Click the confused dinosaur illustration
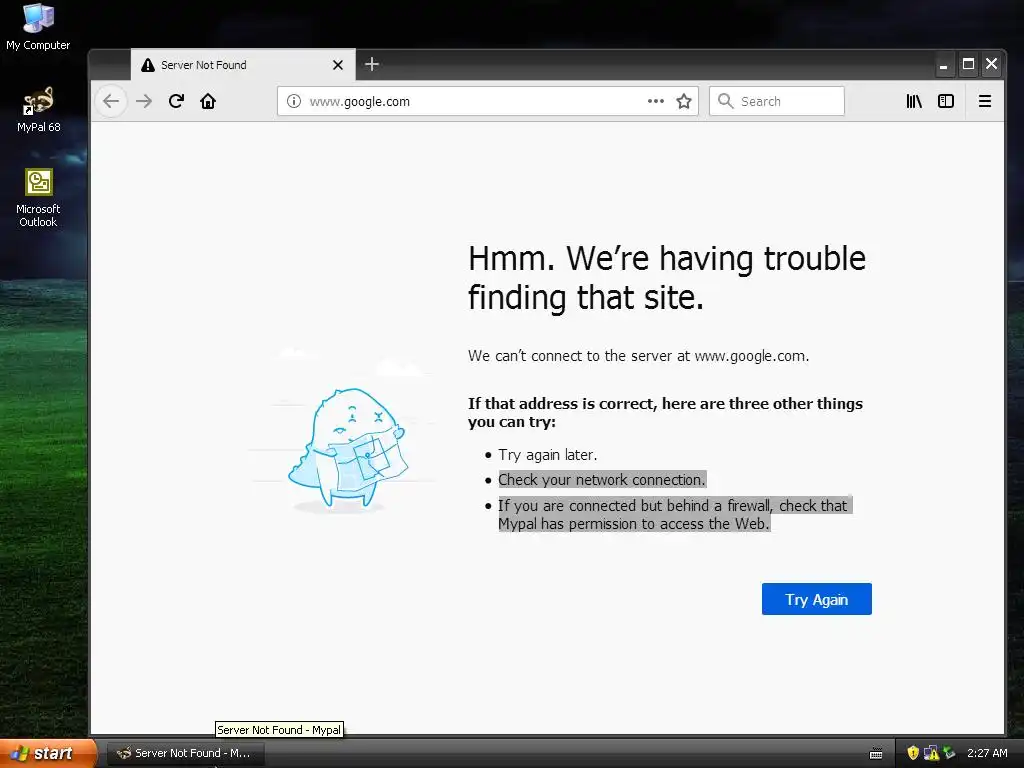The width and height of the screenshot is (1024, 768). coord(347,449)
